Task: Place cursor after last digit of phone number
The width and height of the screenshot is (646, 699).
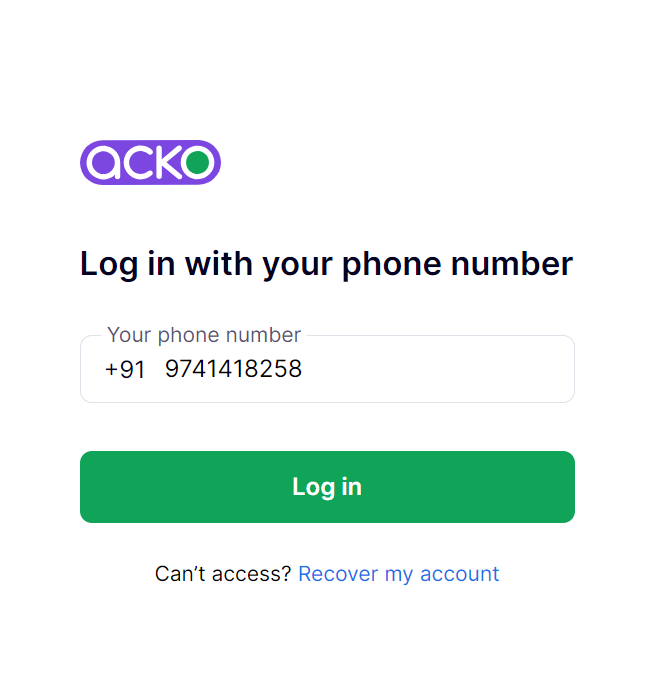Action: click(303, 369)
